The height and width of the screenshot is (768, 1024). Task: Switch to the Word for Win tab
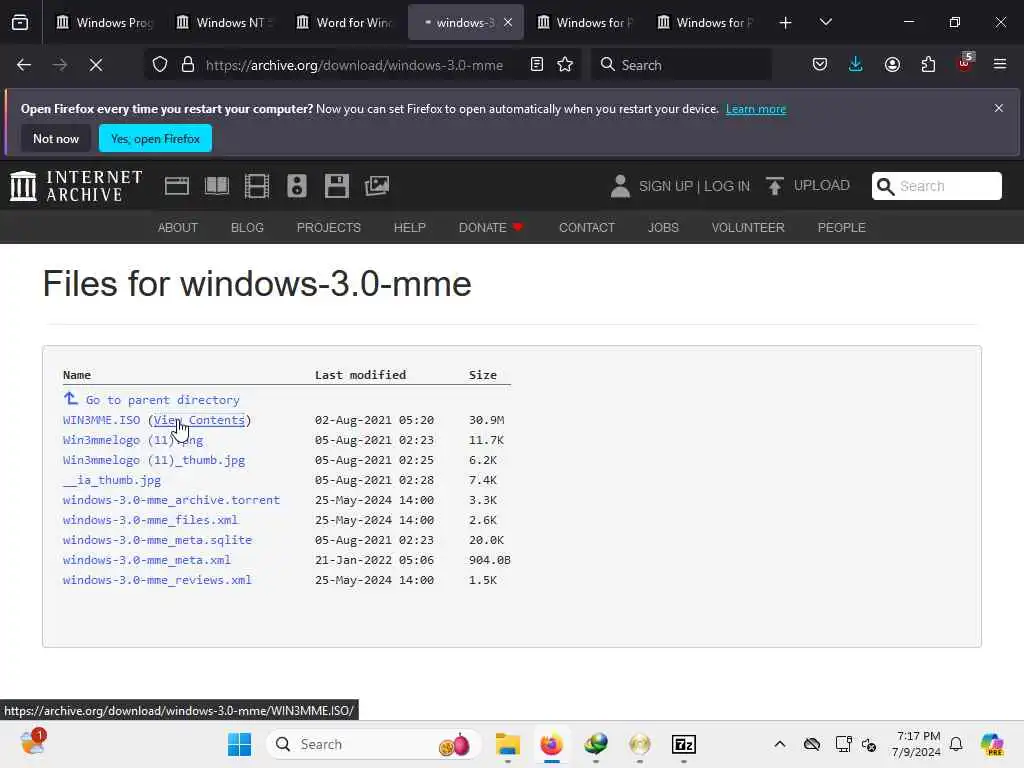point(344,22)
